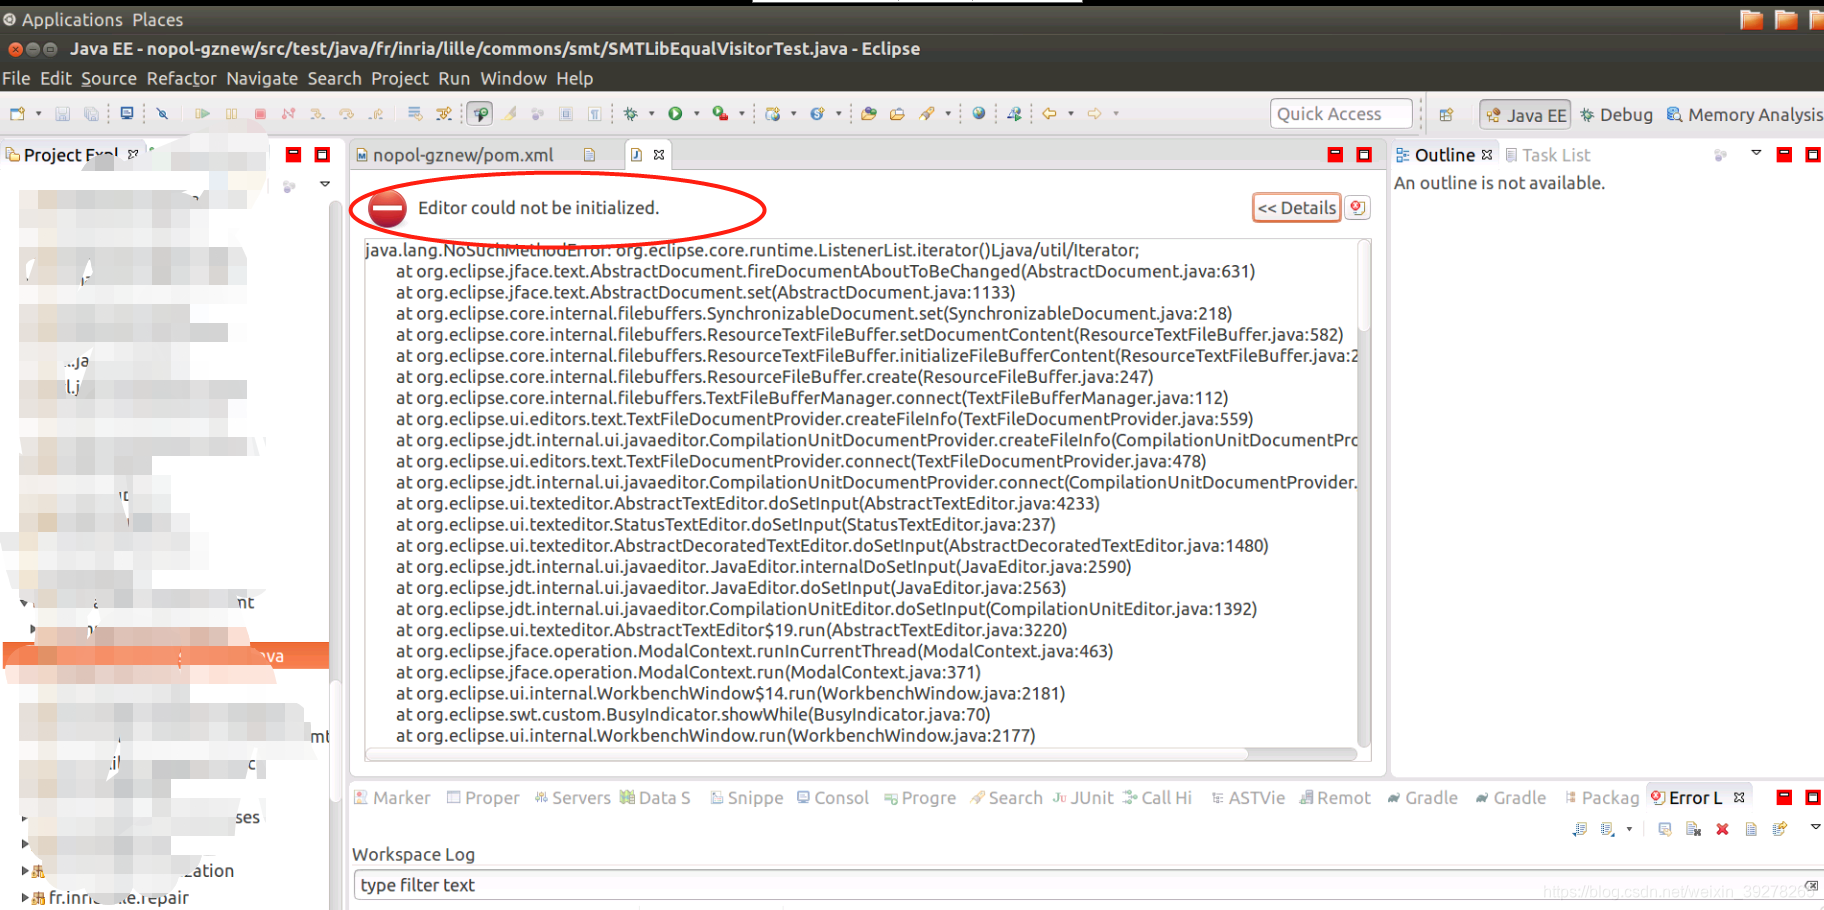Launch a Debug session from the toolbar

click(x=631, y=113)
